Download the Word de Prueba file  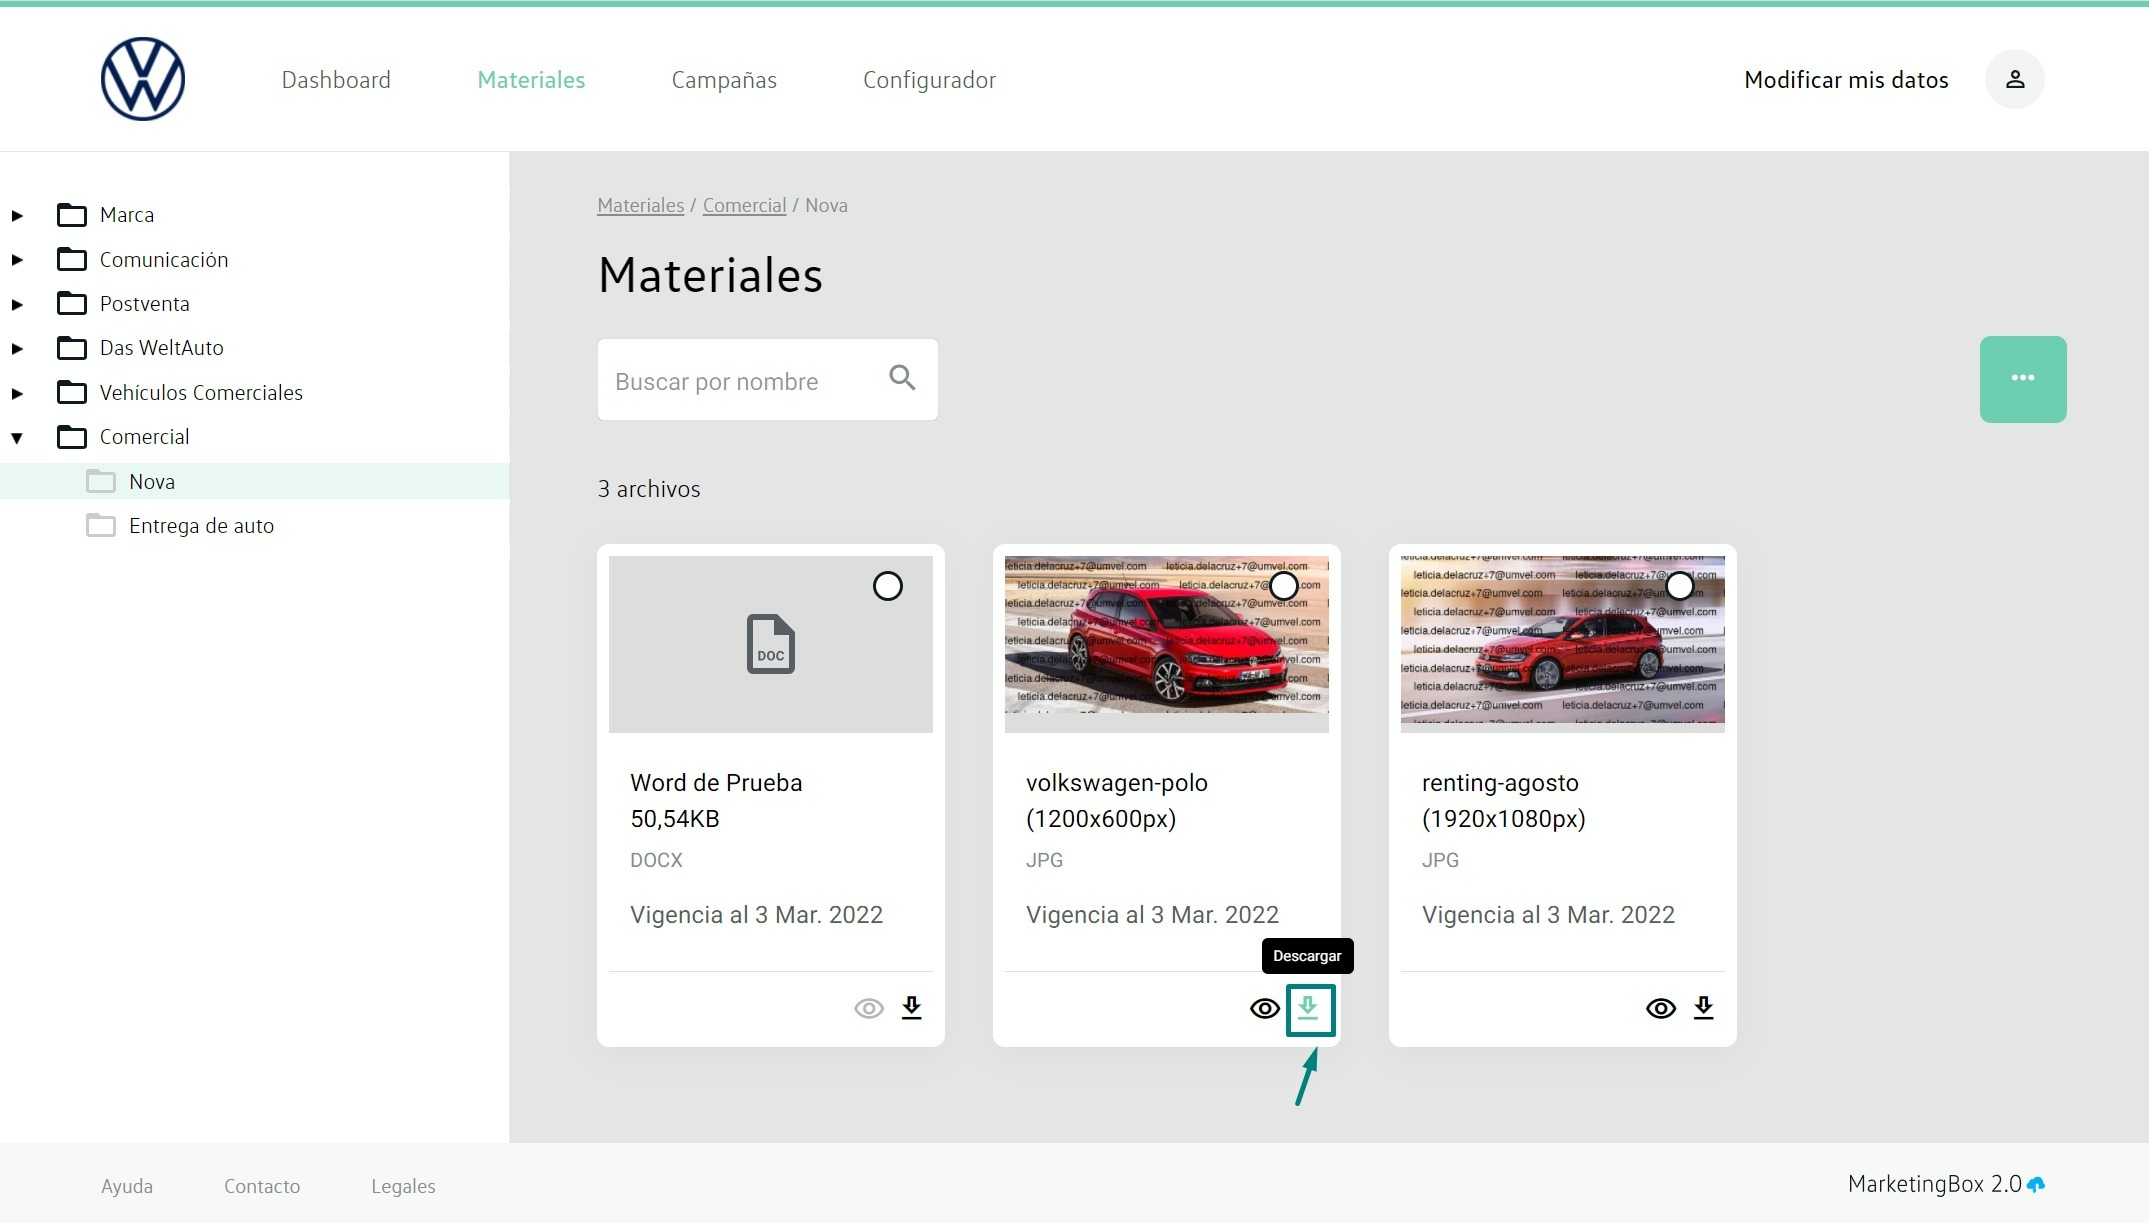[911, 1007]
